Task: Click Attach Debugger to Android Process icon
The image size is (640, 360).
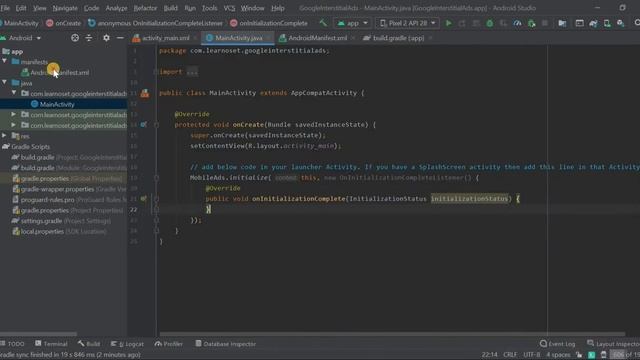Action: [531, 23]
